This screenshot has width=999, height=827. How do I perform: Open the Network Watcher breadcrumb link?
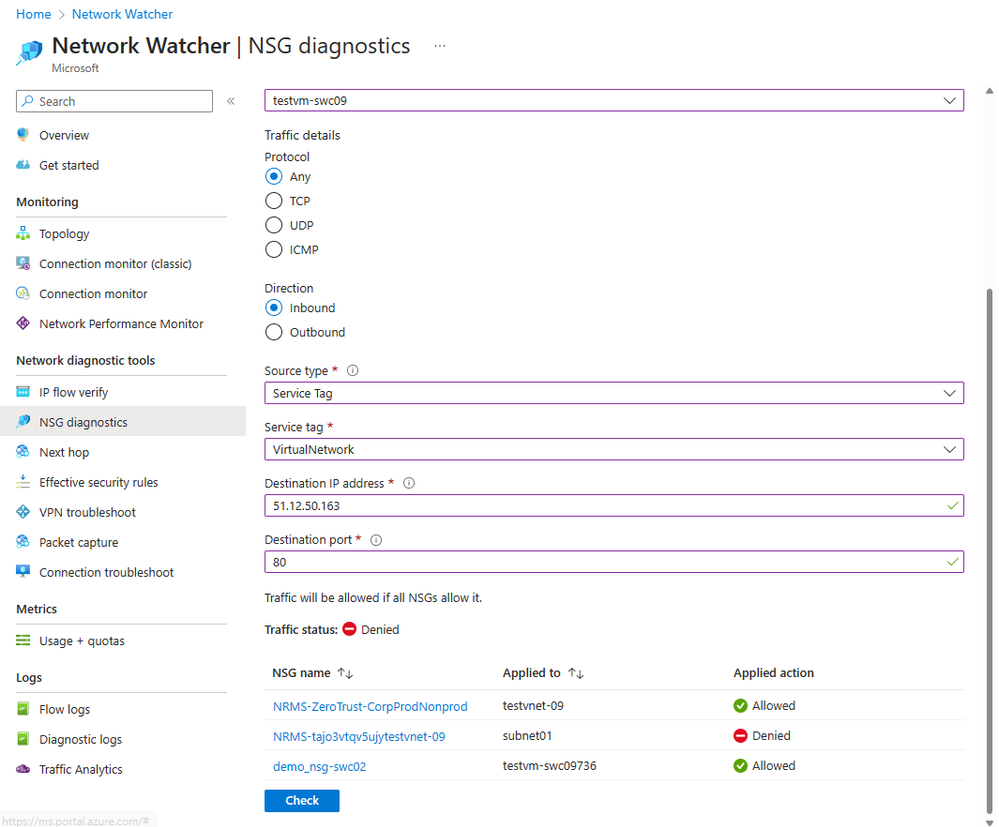(x=122, y=14)
